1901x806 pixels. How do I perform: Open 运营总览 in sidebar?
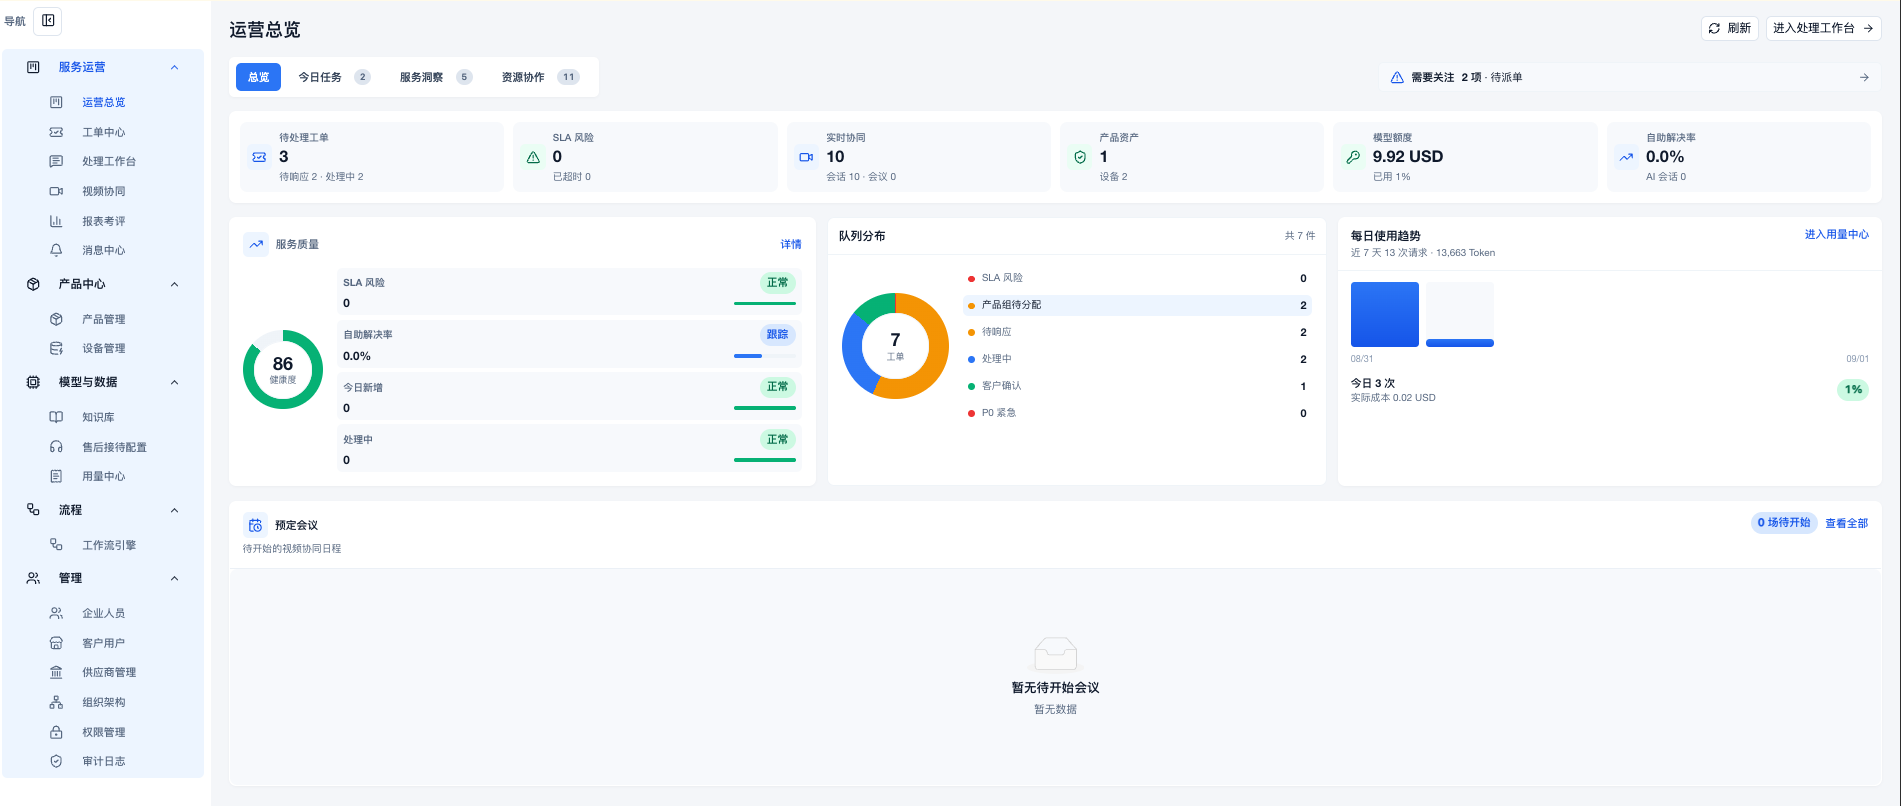tap(103, 102)
